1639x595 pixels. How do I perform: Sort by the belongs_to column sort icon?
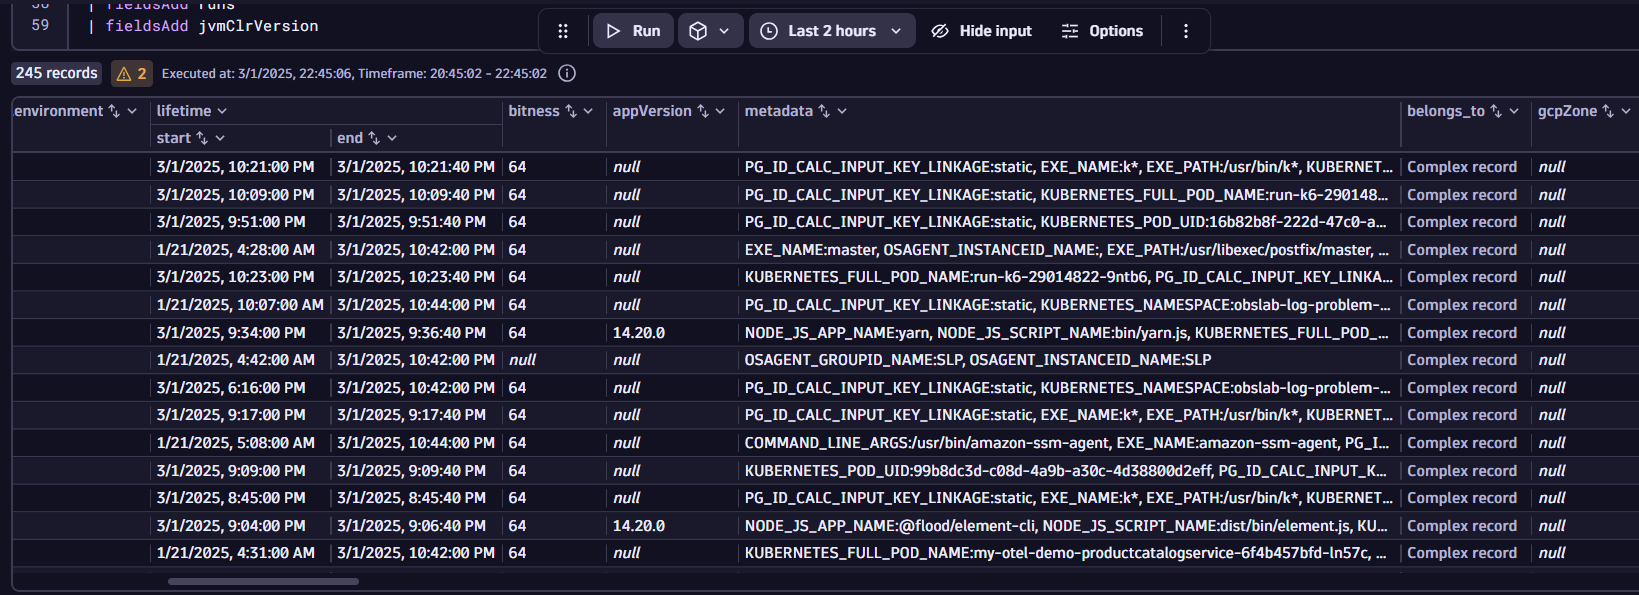coord(1496,111)
